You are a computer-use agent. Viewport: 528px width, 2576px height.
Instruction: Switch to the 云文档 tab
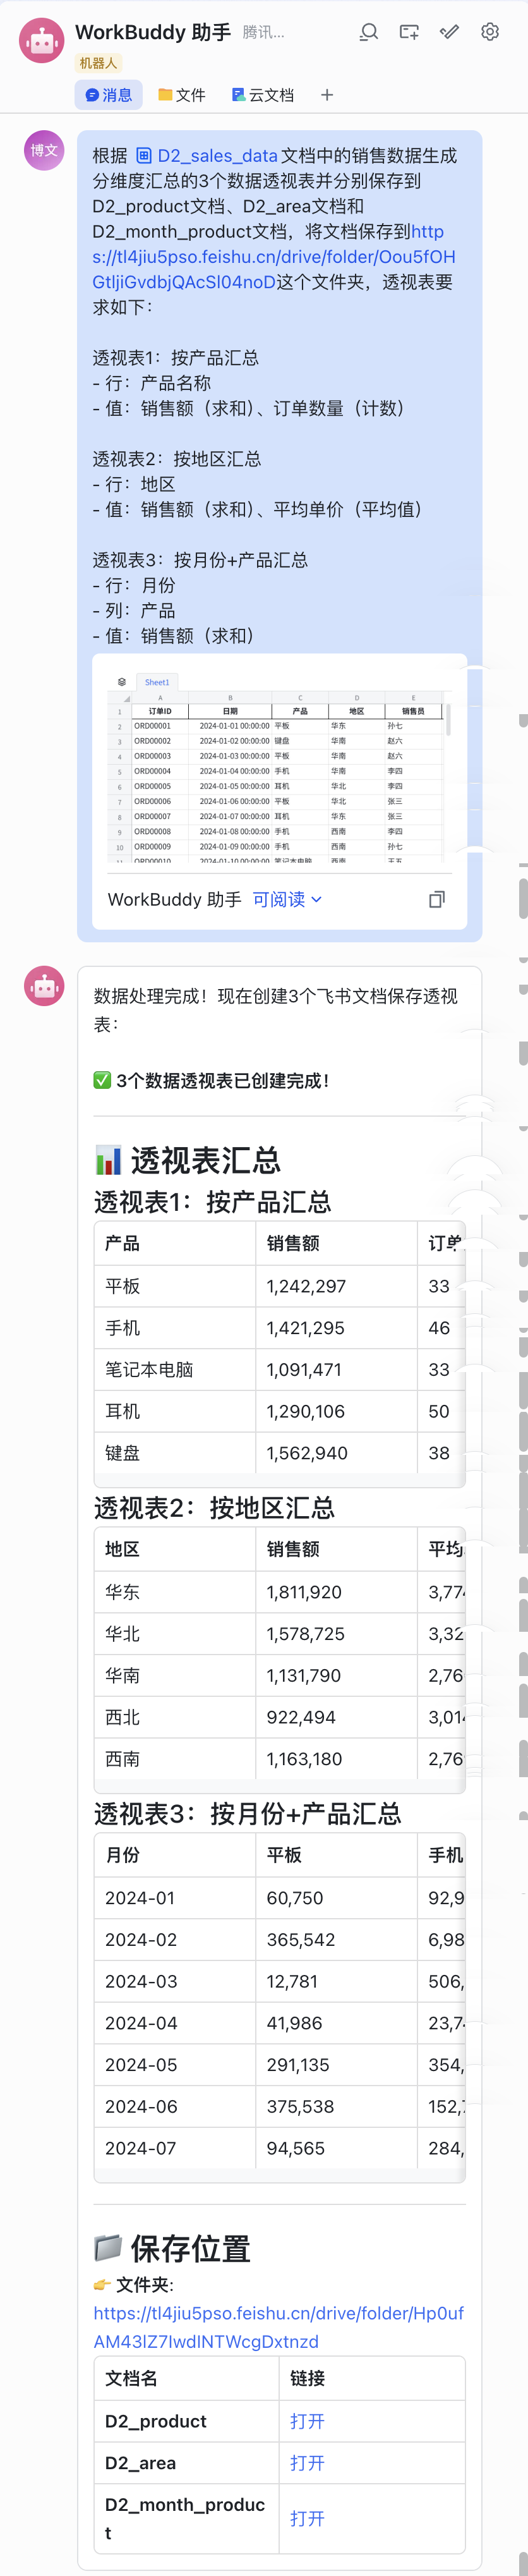point(263,95)
